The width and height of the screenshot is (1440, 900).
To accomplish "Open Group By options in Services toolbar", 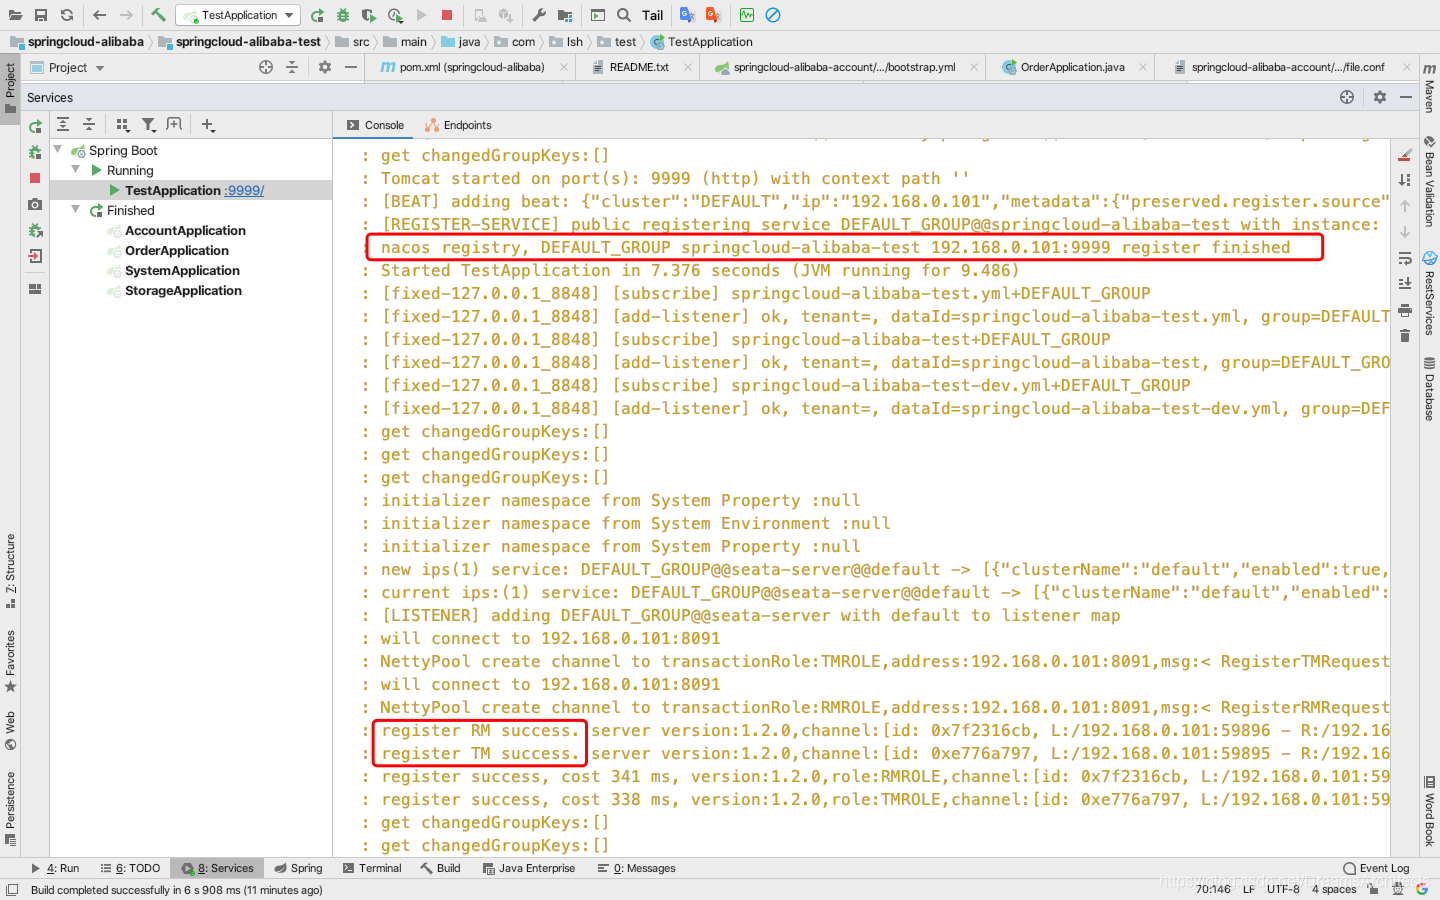I will pos(123,125).
